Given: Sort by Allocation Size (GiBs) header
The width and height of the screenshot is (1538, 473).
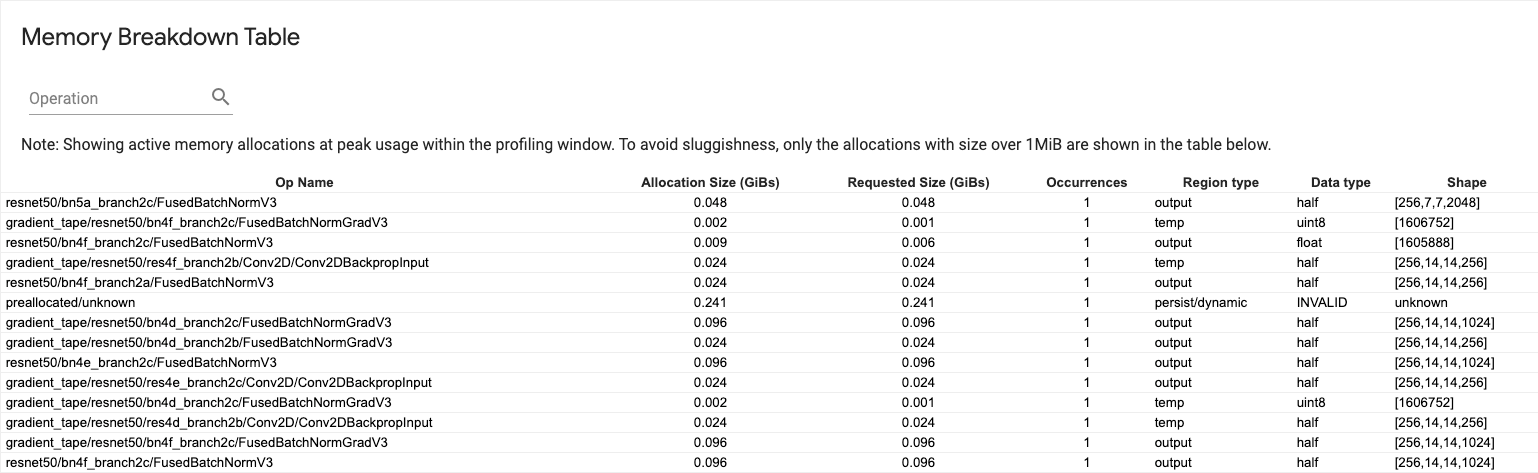Looking at the screenshot, I should click(x=710, y=182).
